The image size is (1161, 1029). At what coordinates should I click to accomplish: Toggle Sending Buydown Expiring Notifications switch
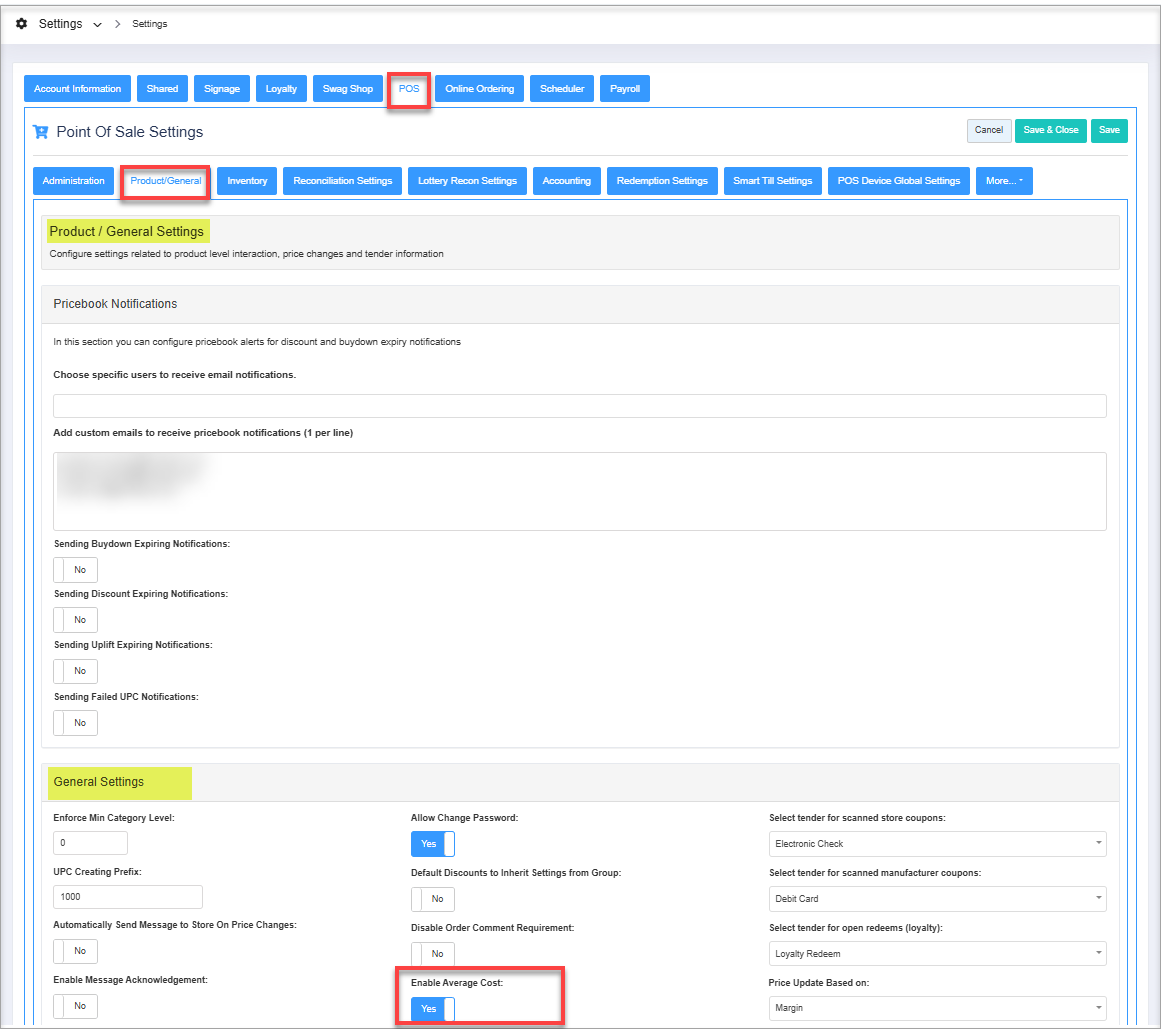[75, 570]
